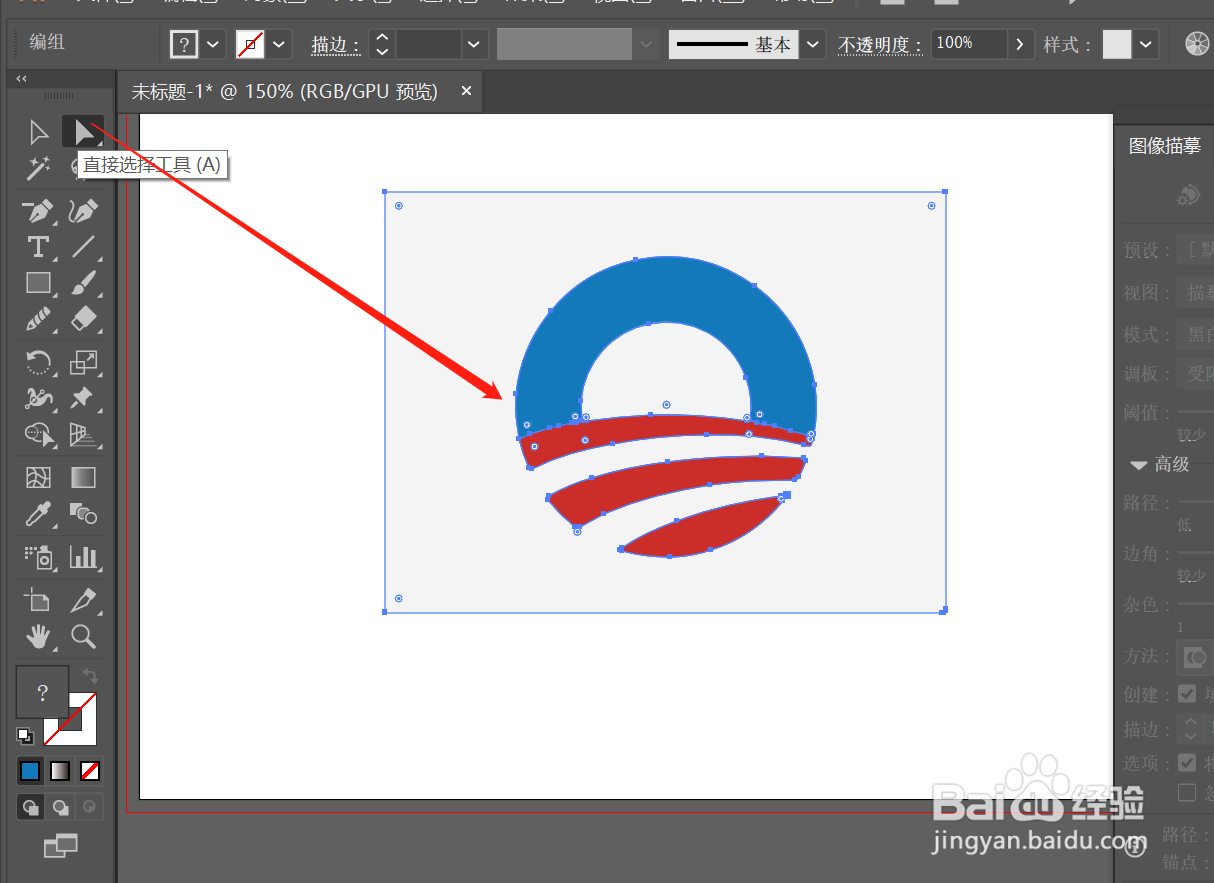The height and width of the screenshot is (883, 1214).
Task: Open the 样式 style dropdown arrow
Action: (1146, 44)
